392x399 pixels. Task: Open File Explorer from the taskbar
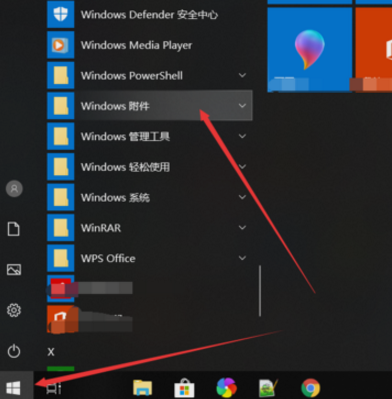[x=142, y=388]
